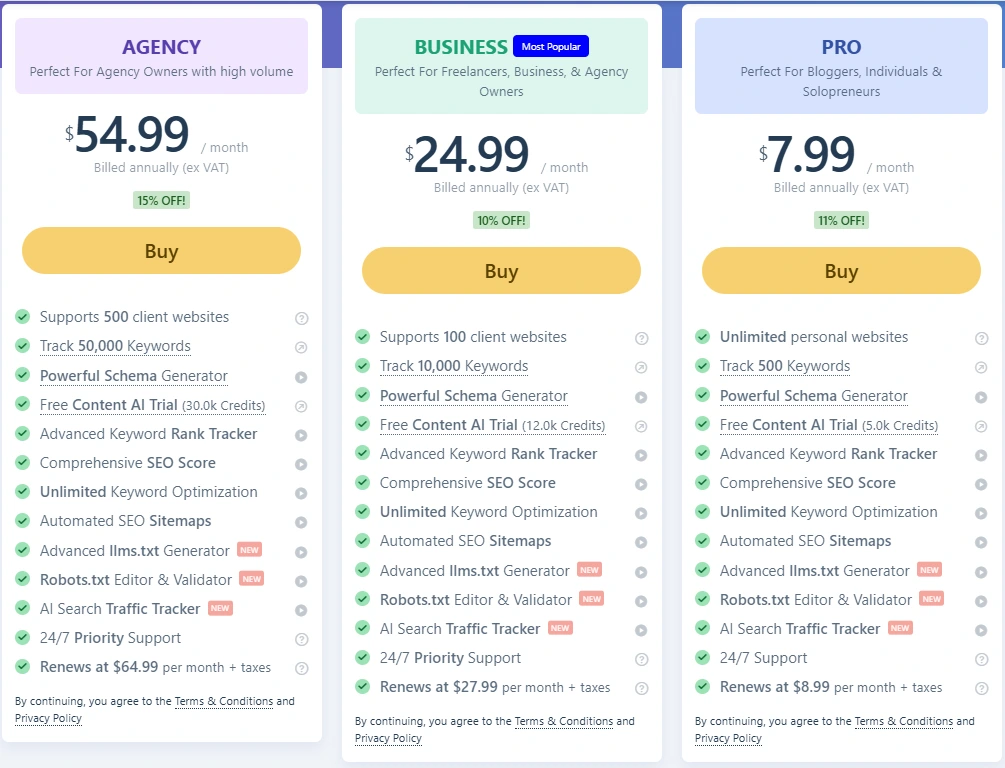The image size is (1005, 768).
Task: Click the help icon beside "Renews at $64.99 per month"
Action: click(301, 668)
